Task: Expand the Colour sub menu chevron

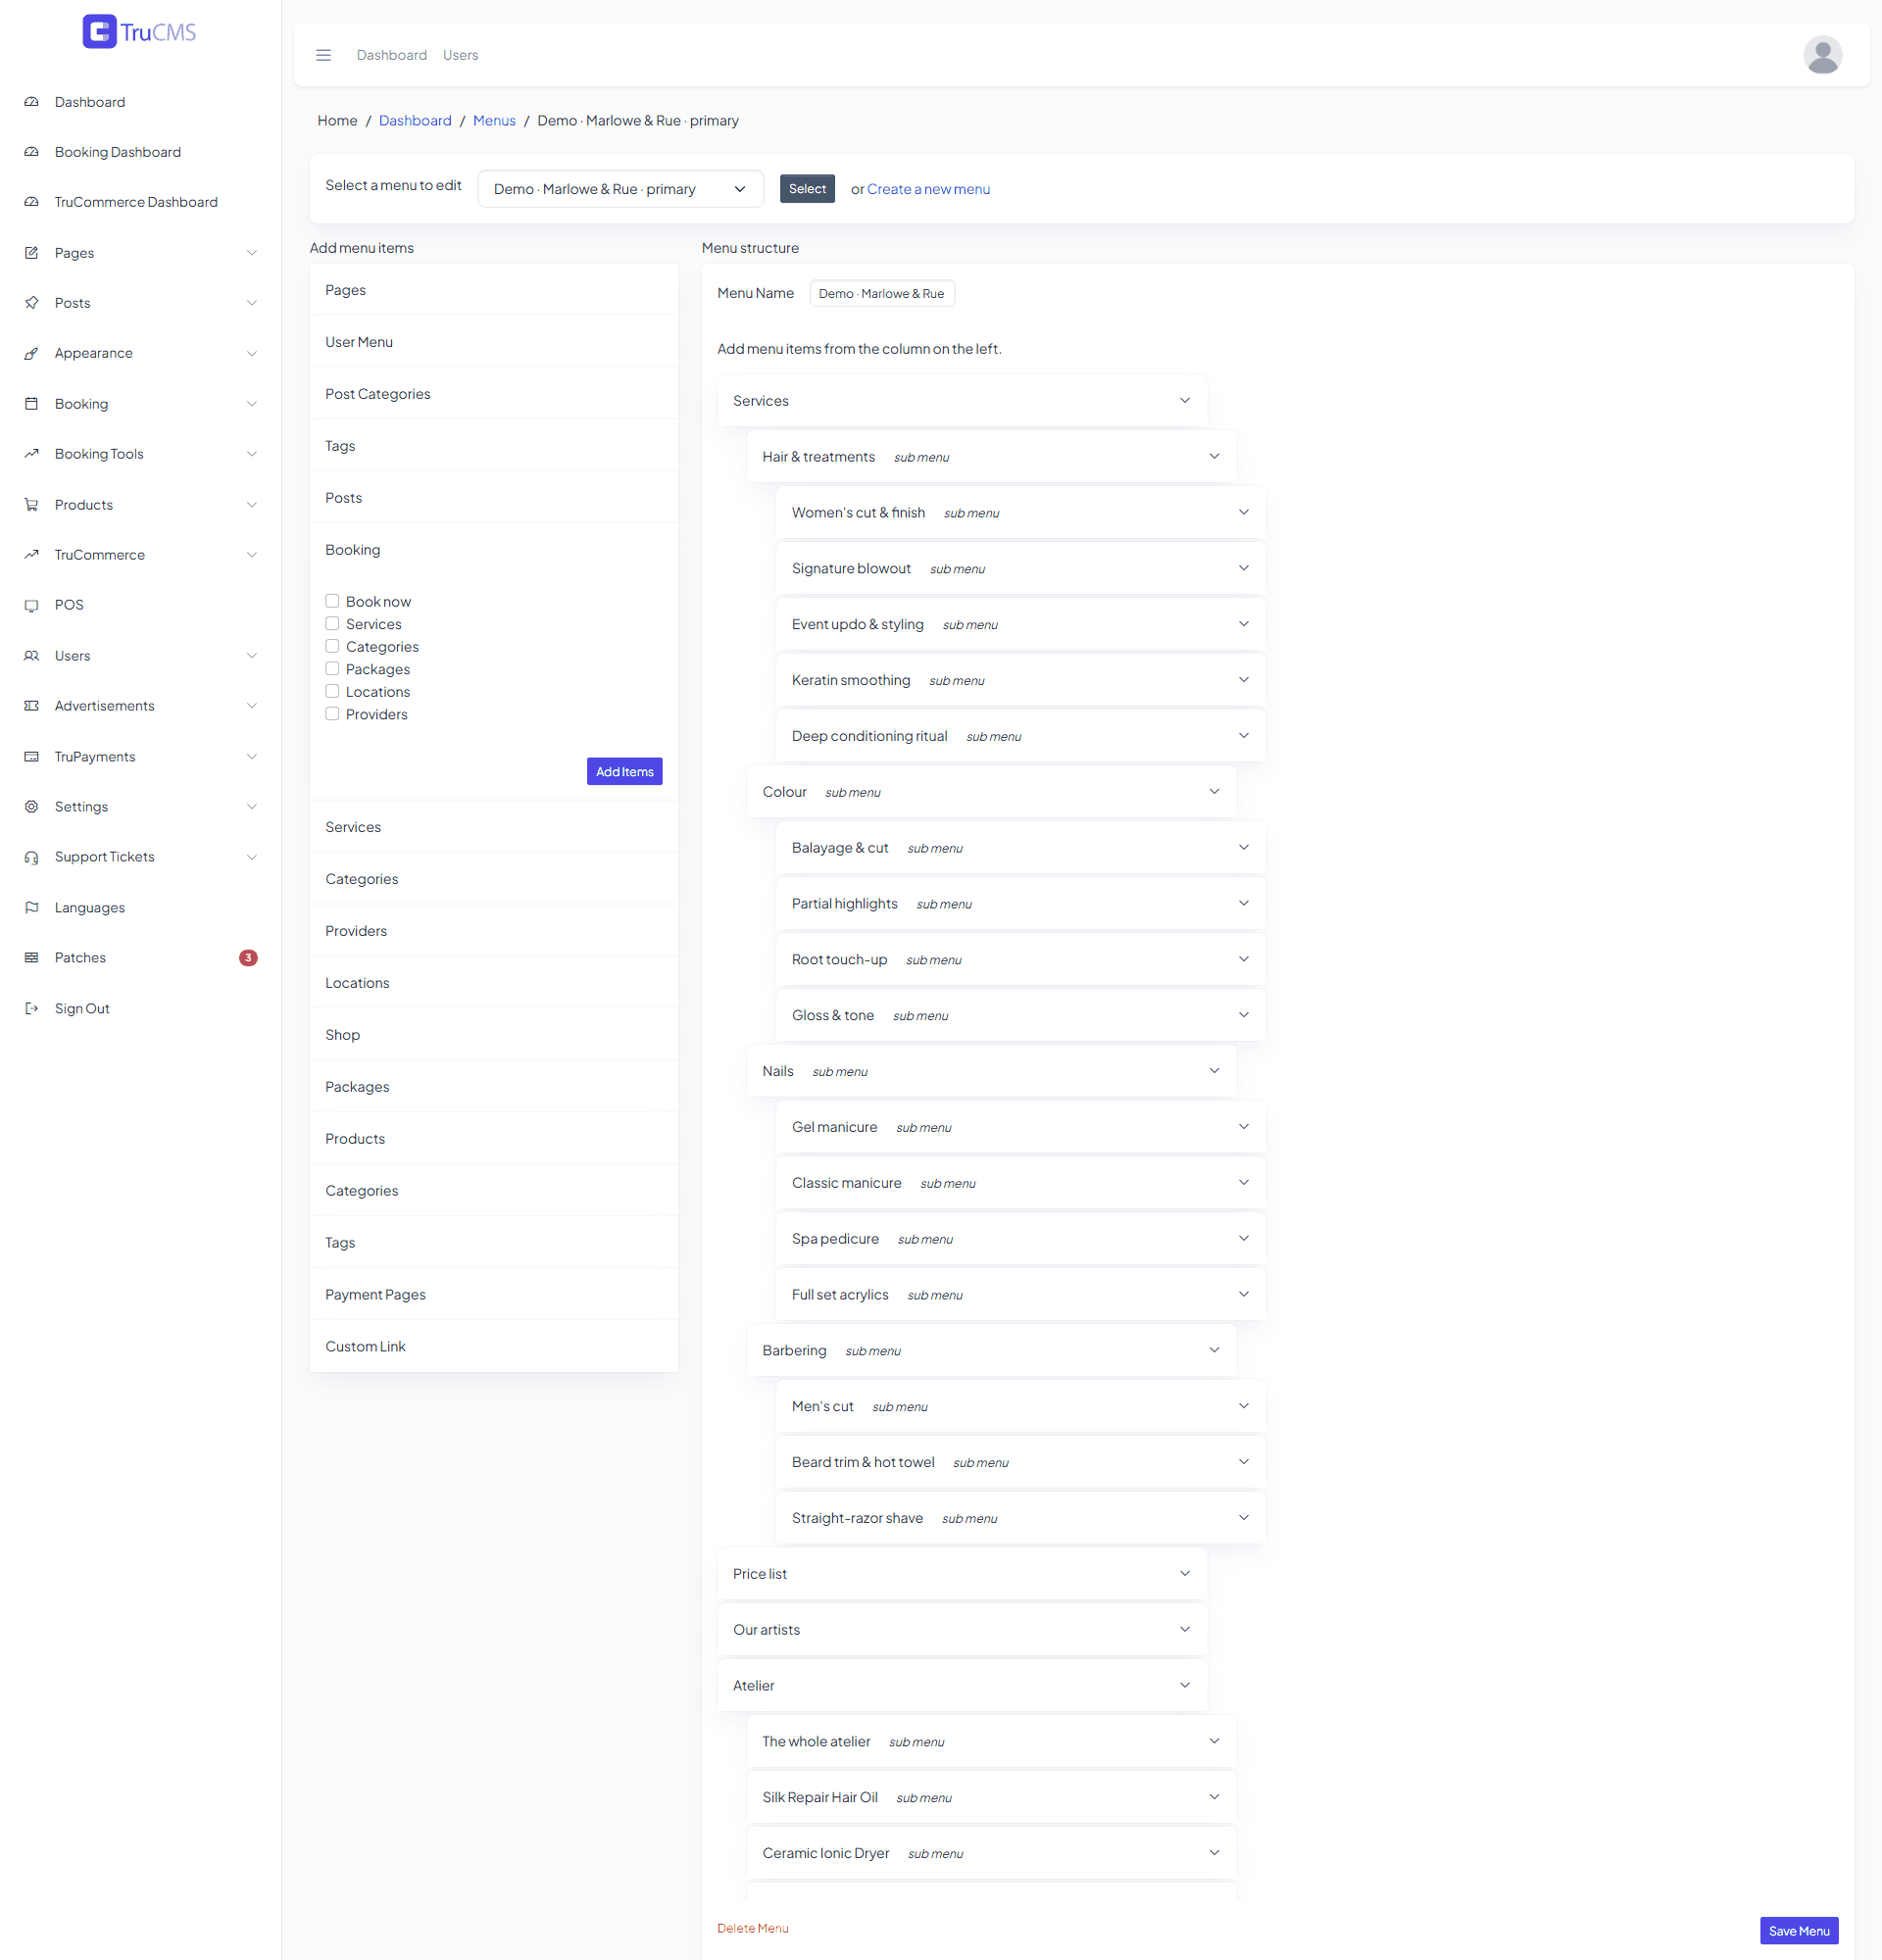Action: point(1214,791)
